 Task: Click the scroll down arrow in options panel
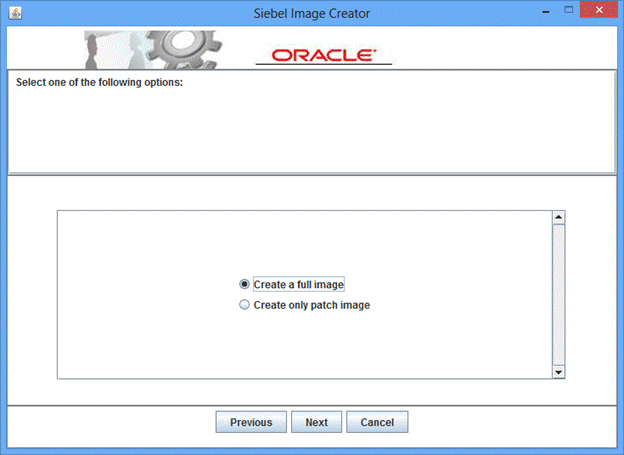coord(559,372)
